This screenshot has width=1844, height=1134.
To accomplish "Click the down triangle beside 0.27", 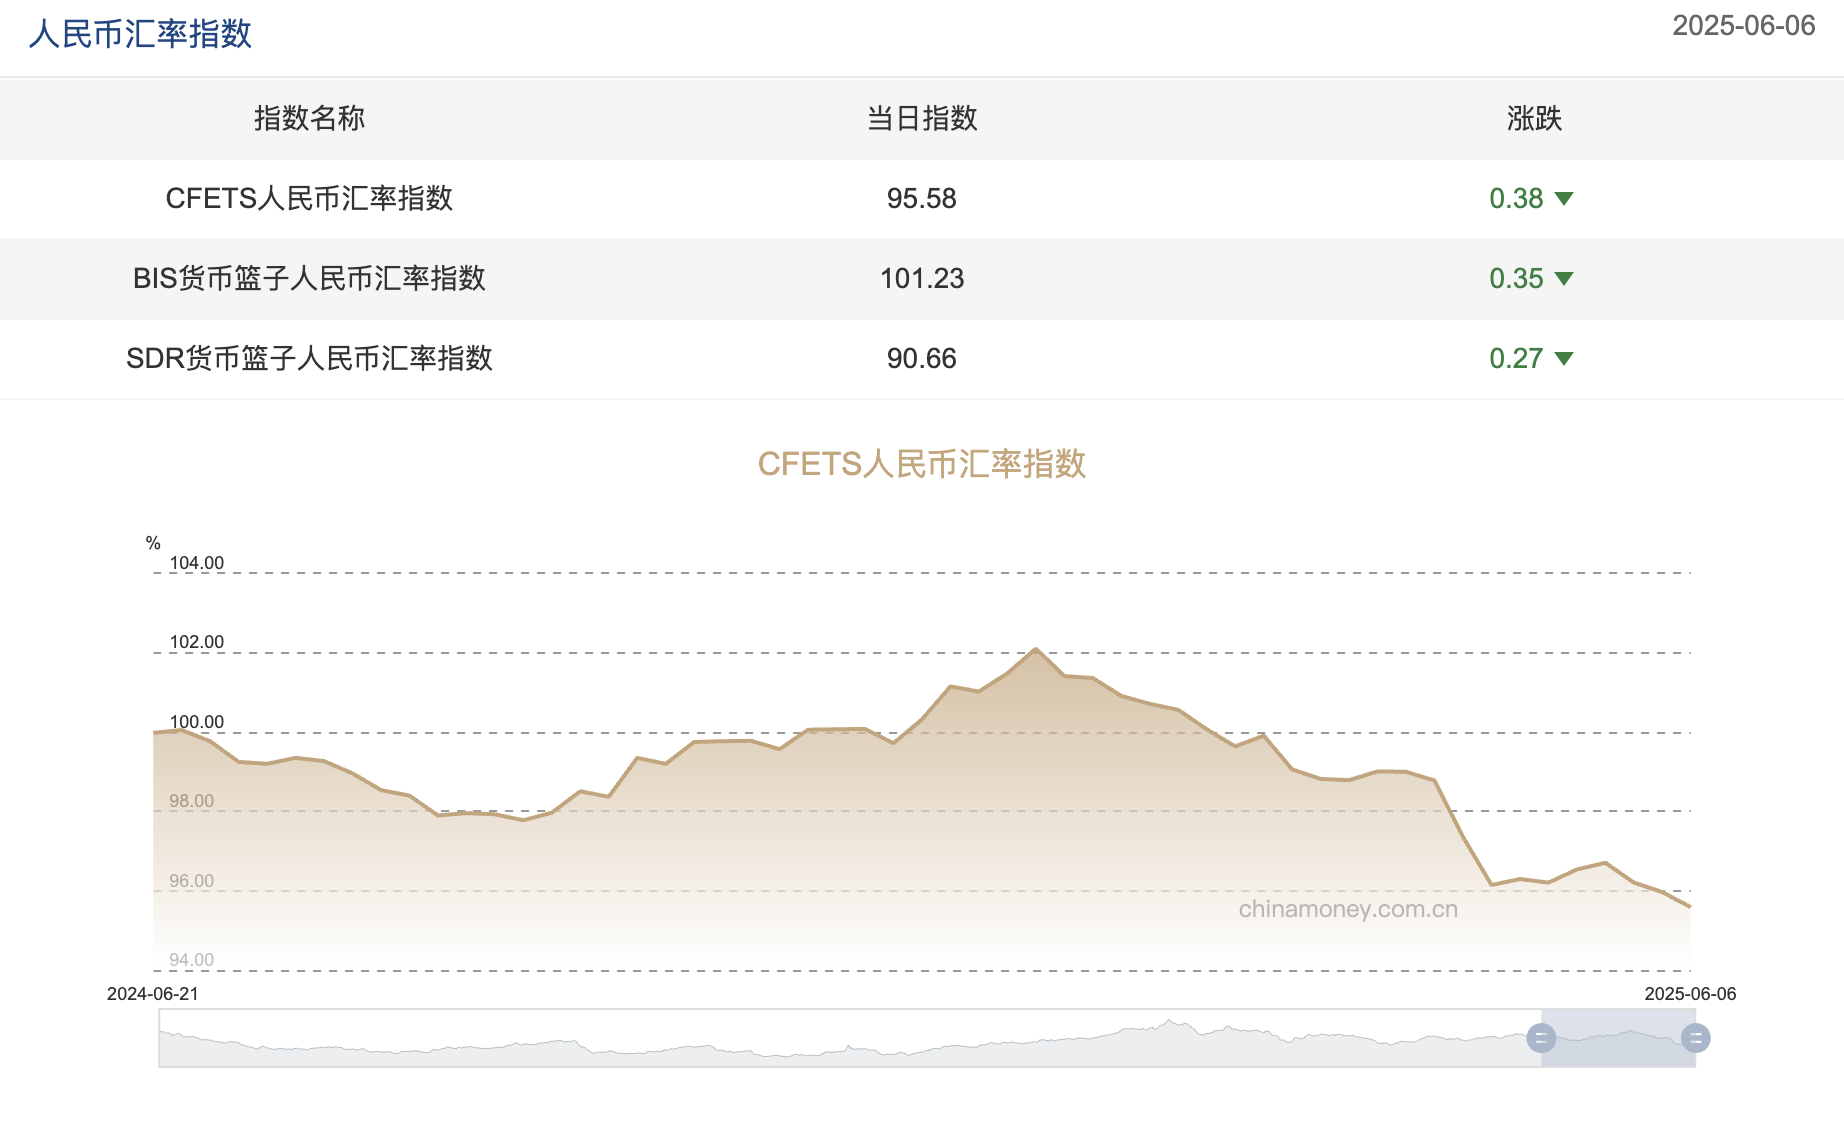I will pyautogui.click(x=1565, y=359).
